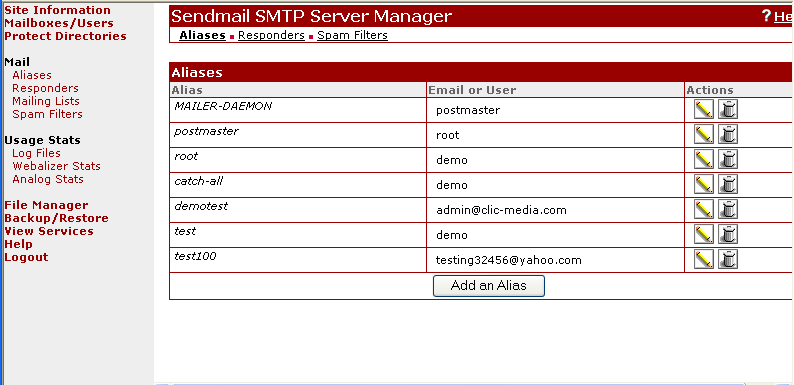Click the Logout link
This screenshot has width=794, height=385.
tap(26, 257)
